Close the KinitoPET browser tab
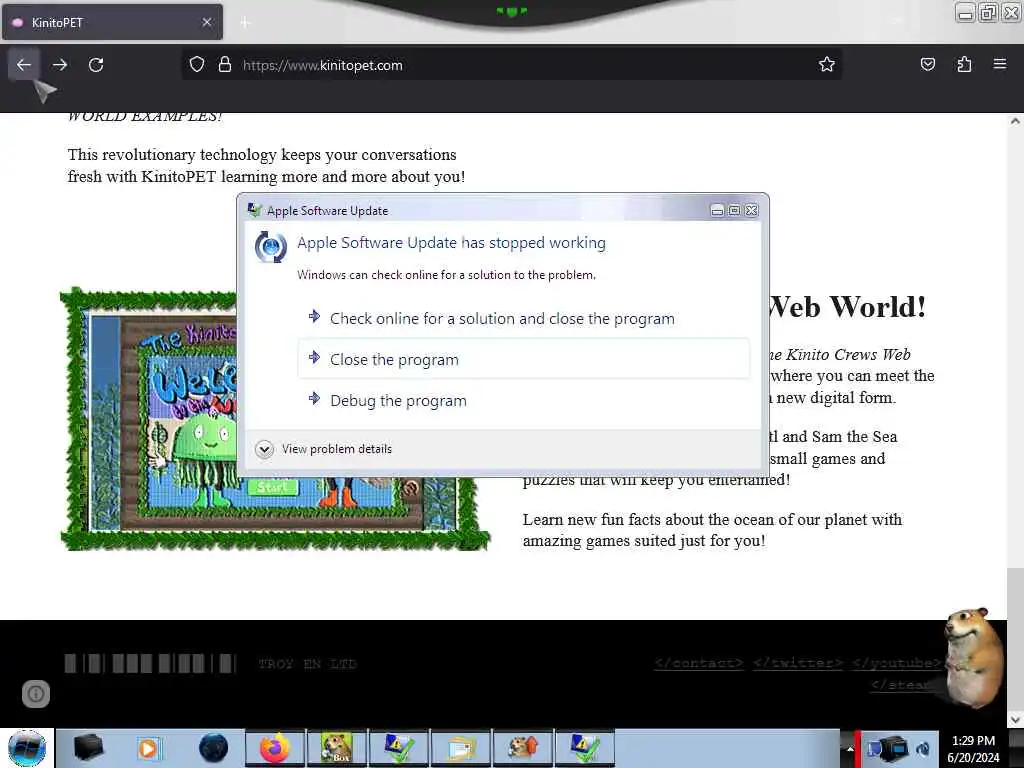 click(206, 22)
